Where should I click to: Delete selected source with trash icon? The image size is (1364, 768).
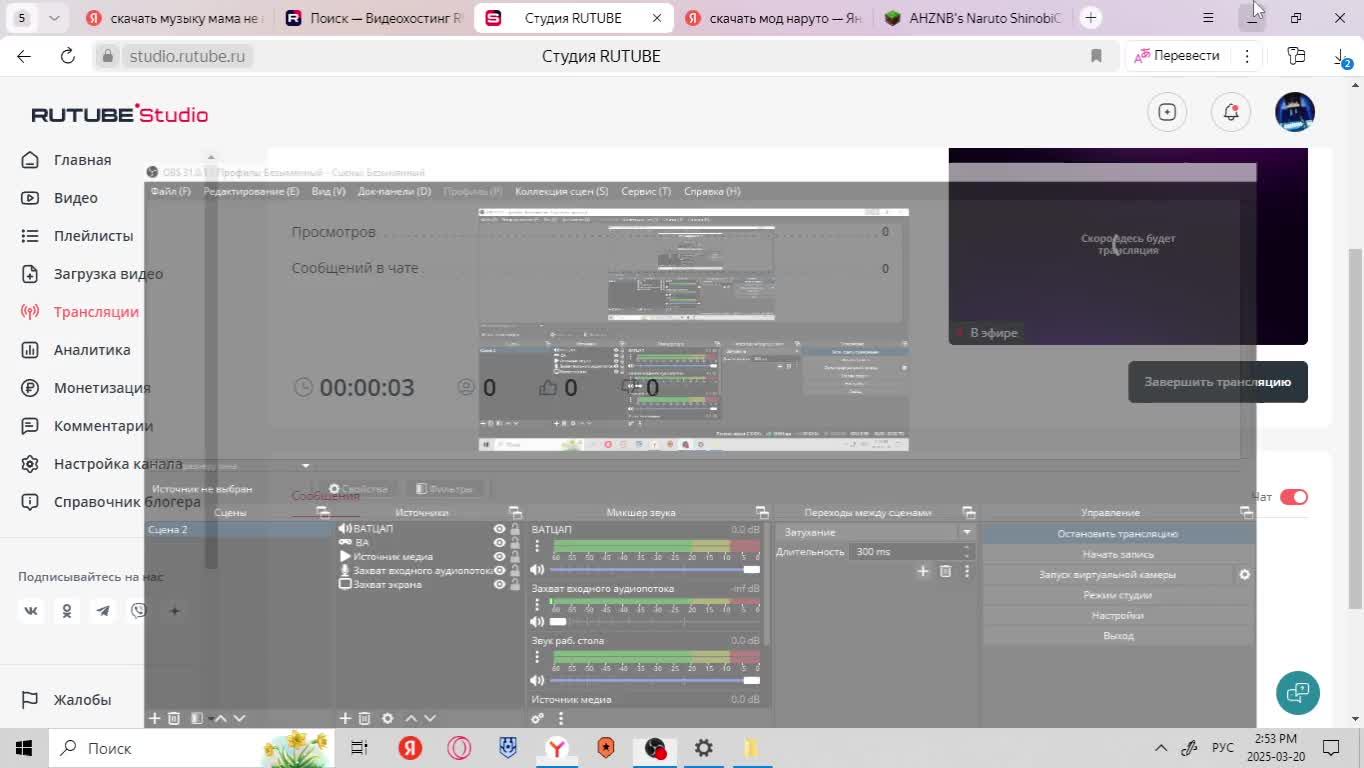click(365, 718)
